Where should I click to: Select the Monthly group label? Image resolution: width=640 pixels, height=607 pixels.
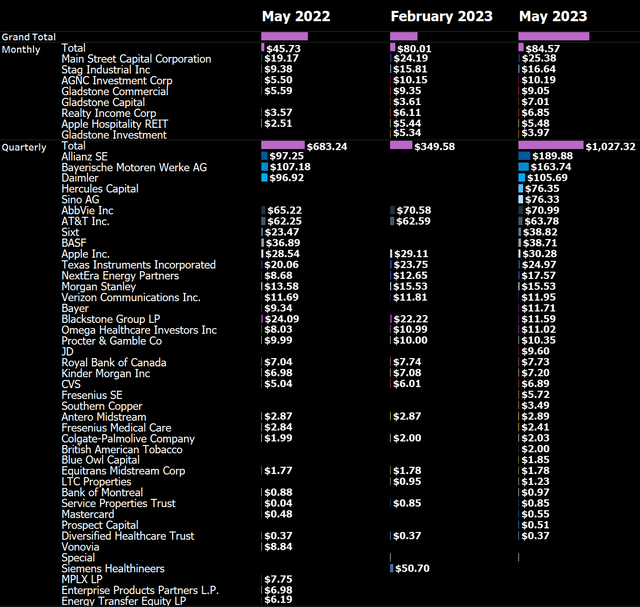21,50
